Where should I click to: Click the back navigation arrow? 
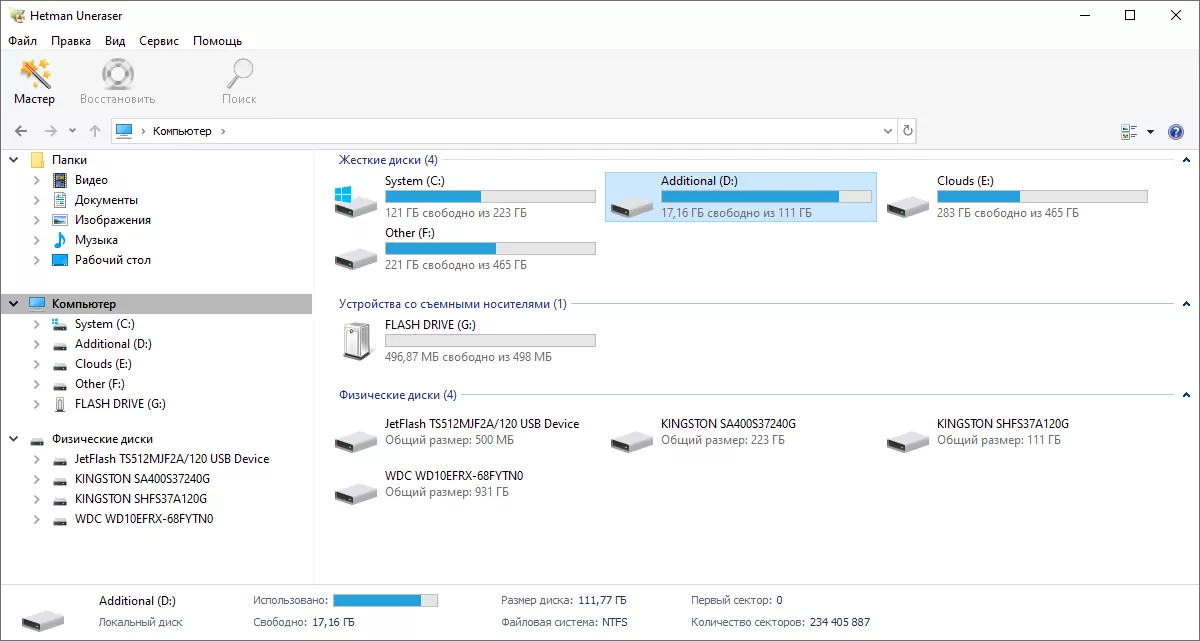click(x=21, y=131)
